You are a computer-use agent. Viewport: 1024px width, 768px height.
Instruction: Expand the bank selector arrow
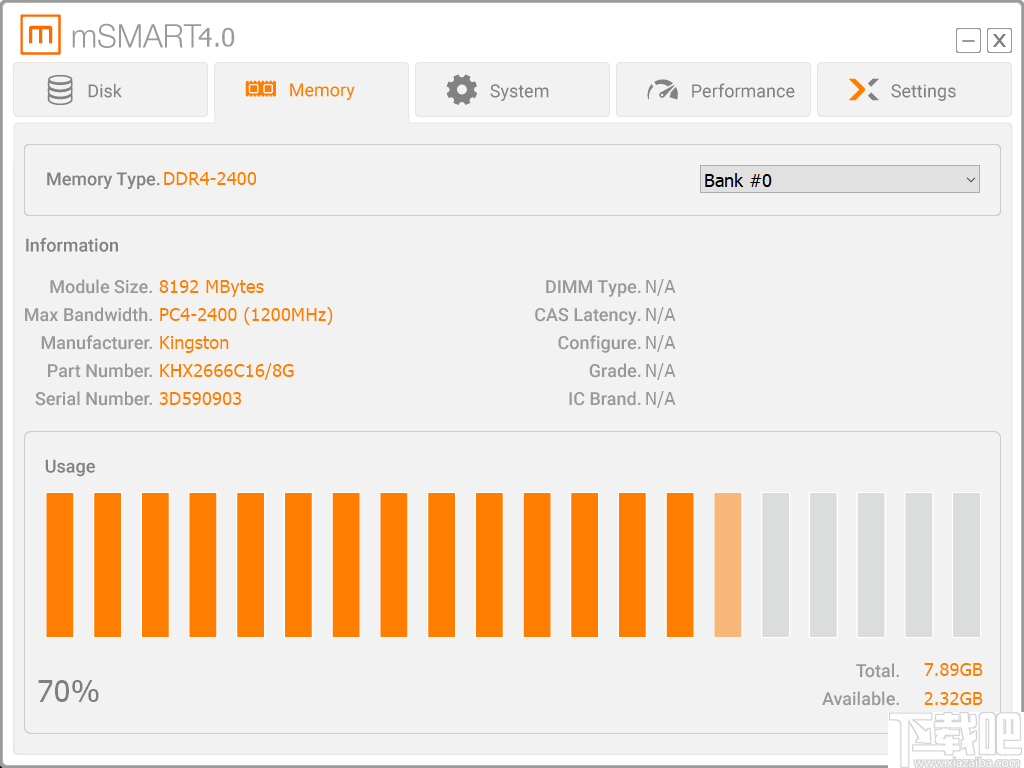click(970, 180)
